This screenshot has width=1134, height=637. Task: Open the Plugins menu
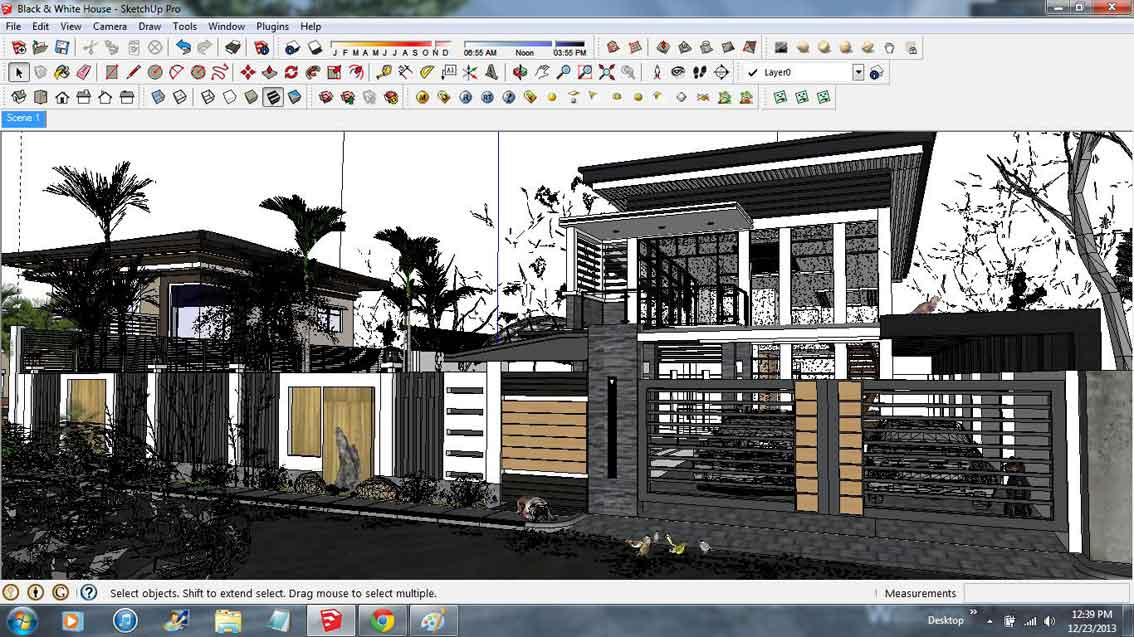273,26
